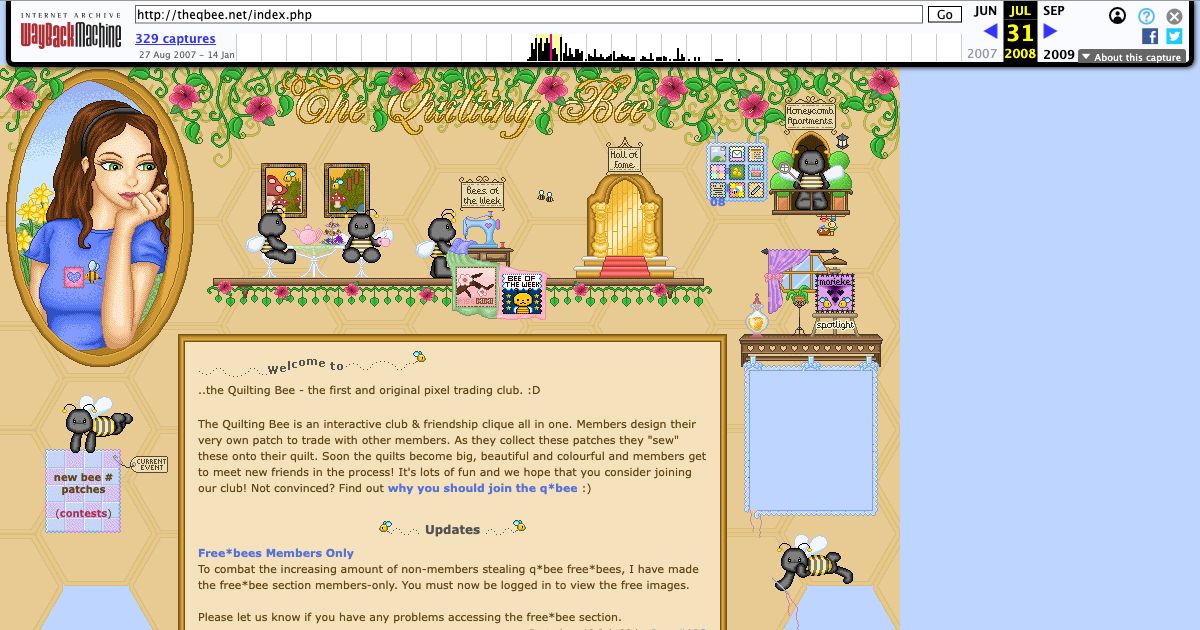The image size is (1200, 630).
Task: Click the Twitter icon in the Wayback toolbar
Action: click(x=1174, y=37)
